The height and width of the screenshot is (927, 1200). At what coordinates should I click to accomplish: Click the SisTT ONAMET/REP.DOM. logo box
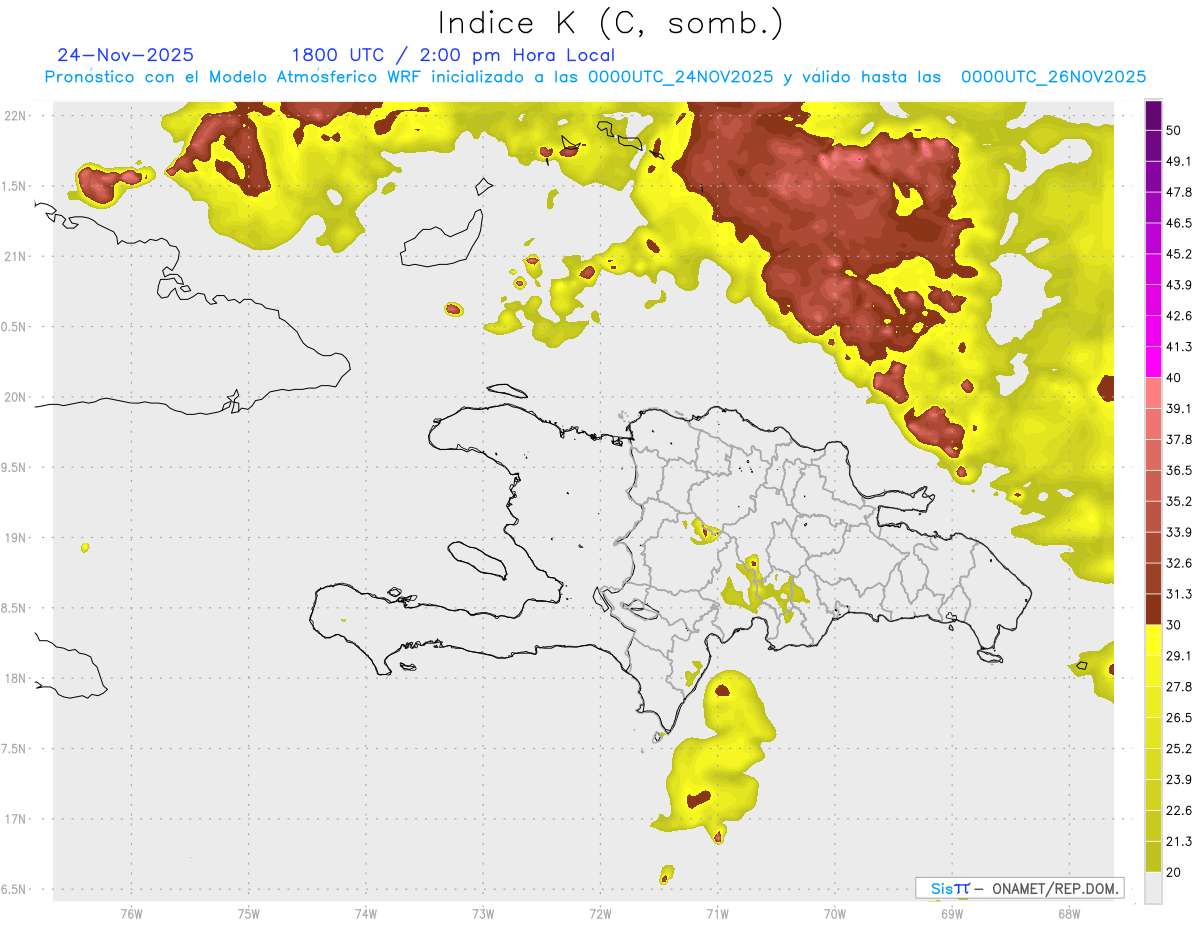[1020, 888]
